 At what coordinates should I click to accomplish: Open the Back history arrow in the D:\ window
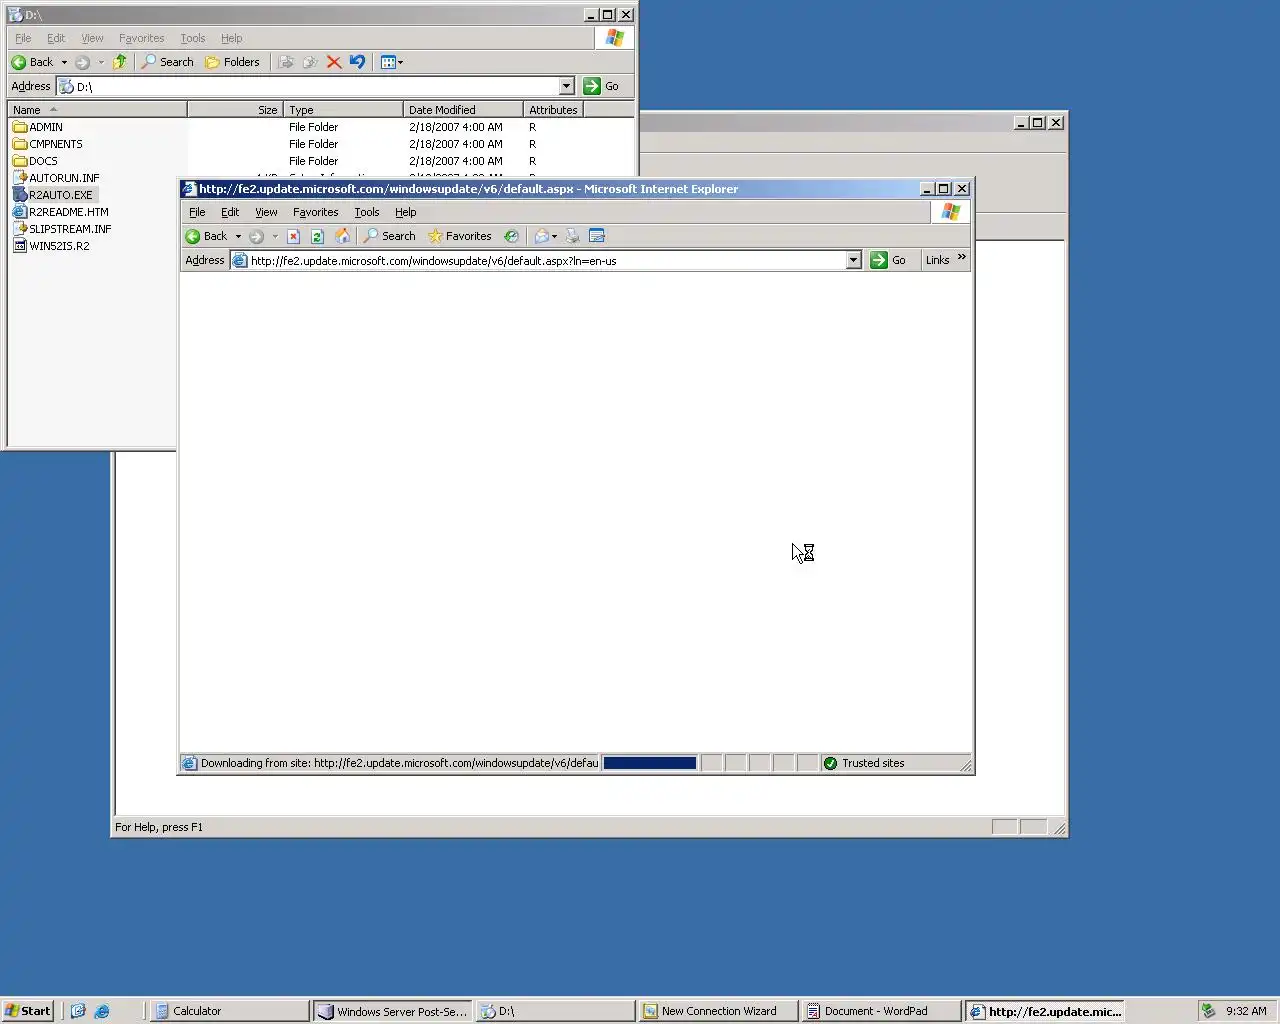(64, 62)
